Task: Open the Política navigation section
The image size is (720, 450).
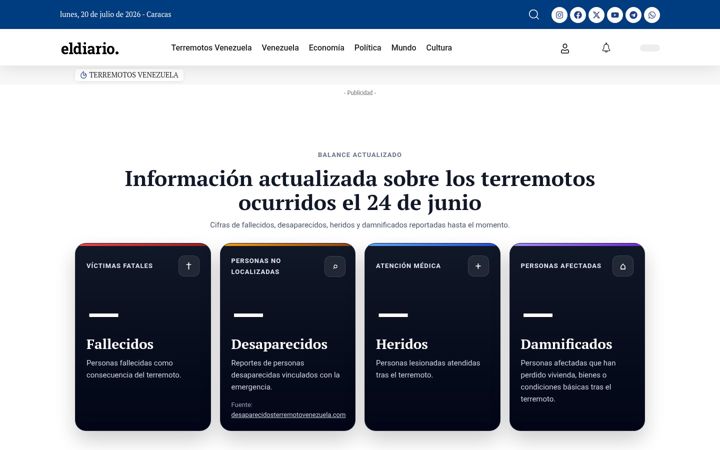Action: pos(368,48)
